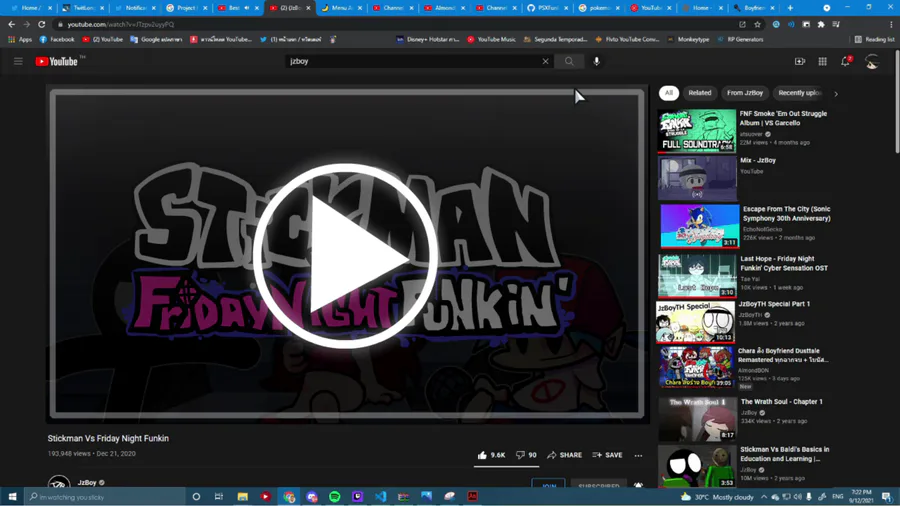Viewport: 900px width, 506px height.
Task: Show more filter chips with right chevron
Action: click(836, 94)
